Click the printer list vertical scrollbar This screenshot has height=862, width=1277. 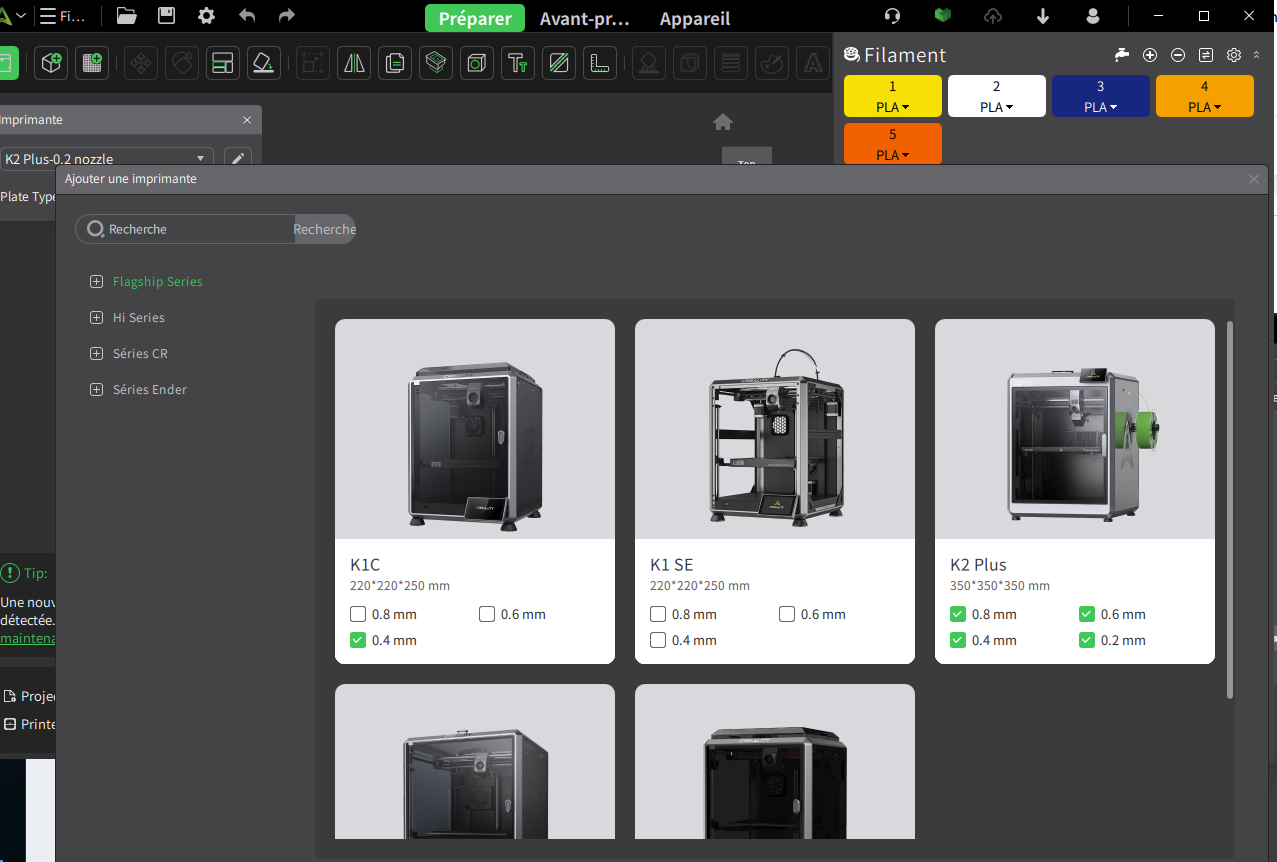tap(1230, 508)
